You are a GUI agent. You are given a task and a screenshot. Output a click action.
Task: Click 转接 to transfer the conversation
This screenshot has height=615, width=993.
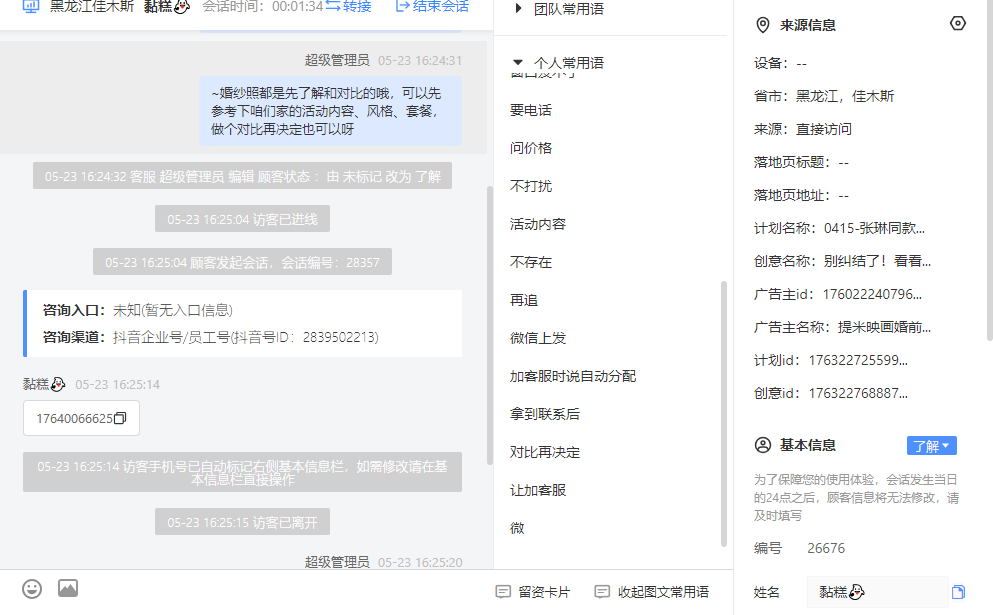pyautogui.click(x=349, y=7)
